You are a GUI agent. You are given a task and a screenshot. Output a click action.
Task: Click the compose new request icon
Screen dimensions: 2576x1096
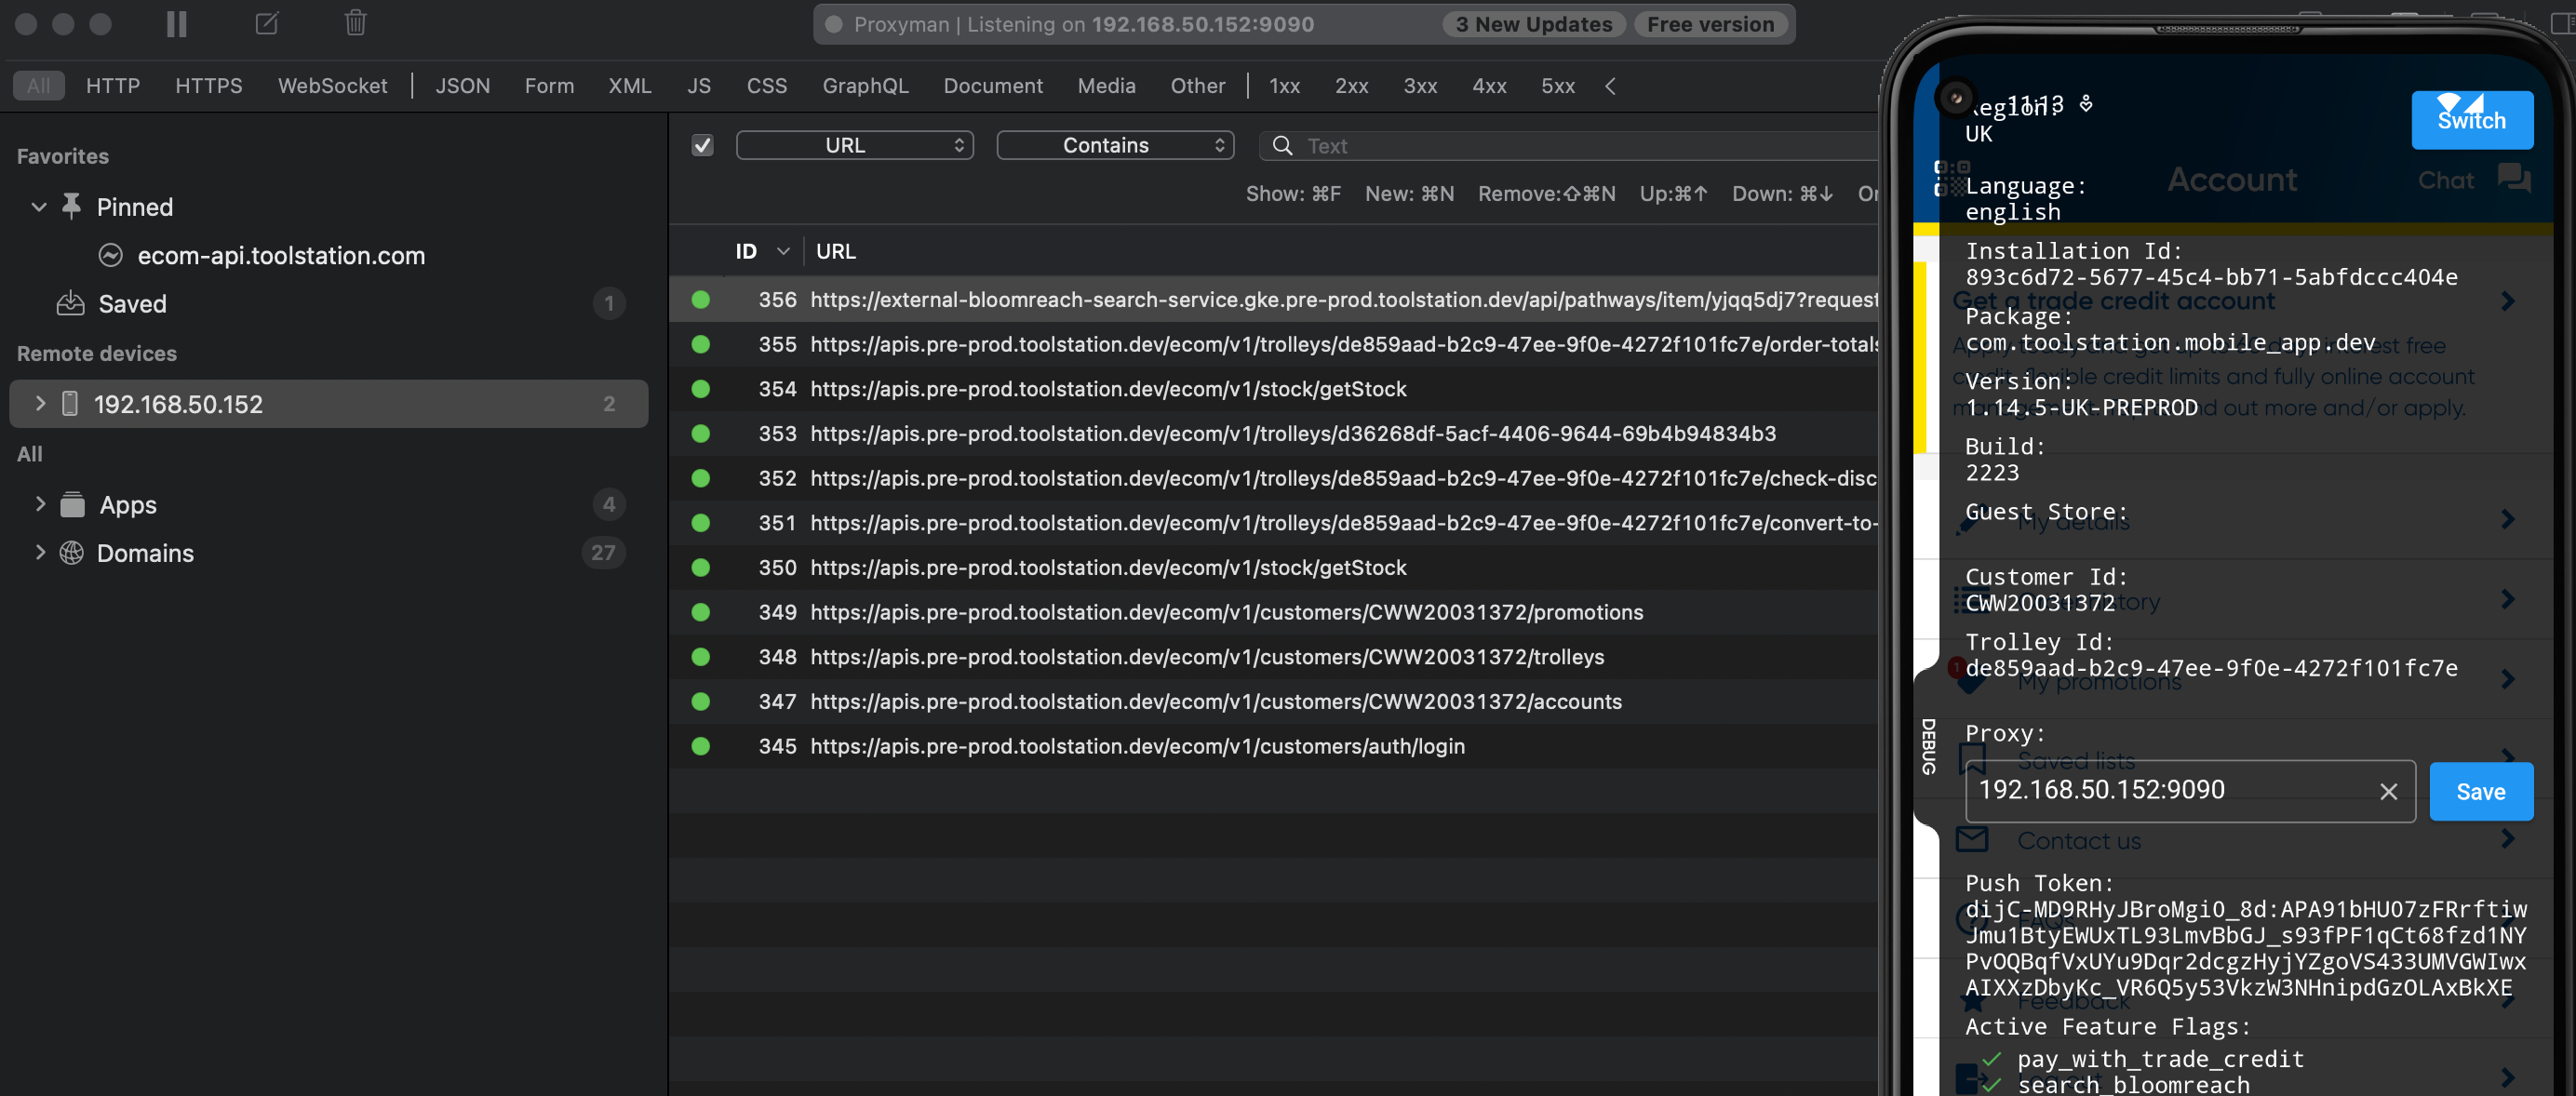(267, 24)
